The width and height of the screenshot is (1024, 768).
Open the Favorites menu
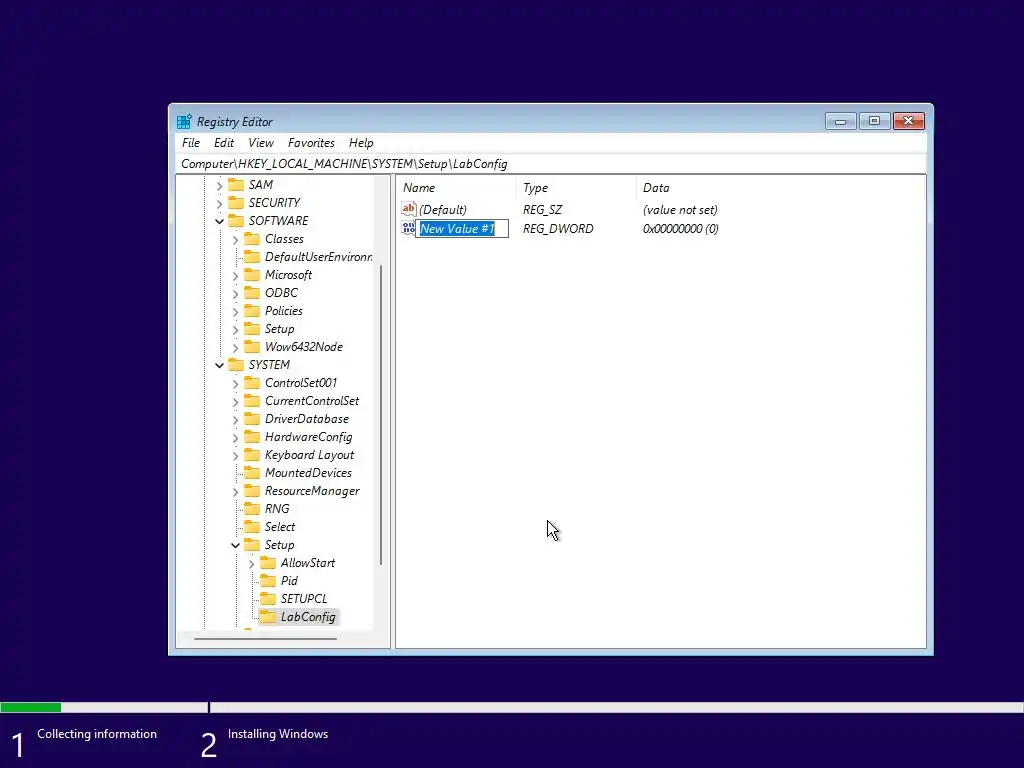click(x=311, y=143)
